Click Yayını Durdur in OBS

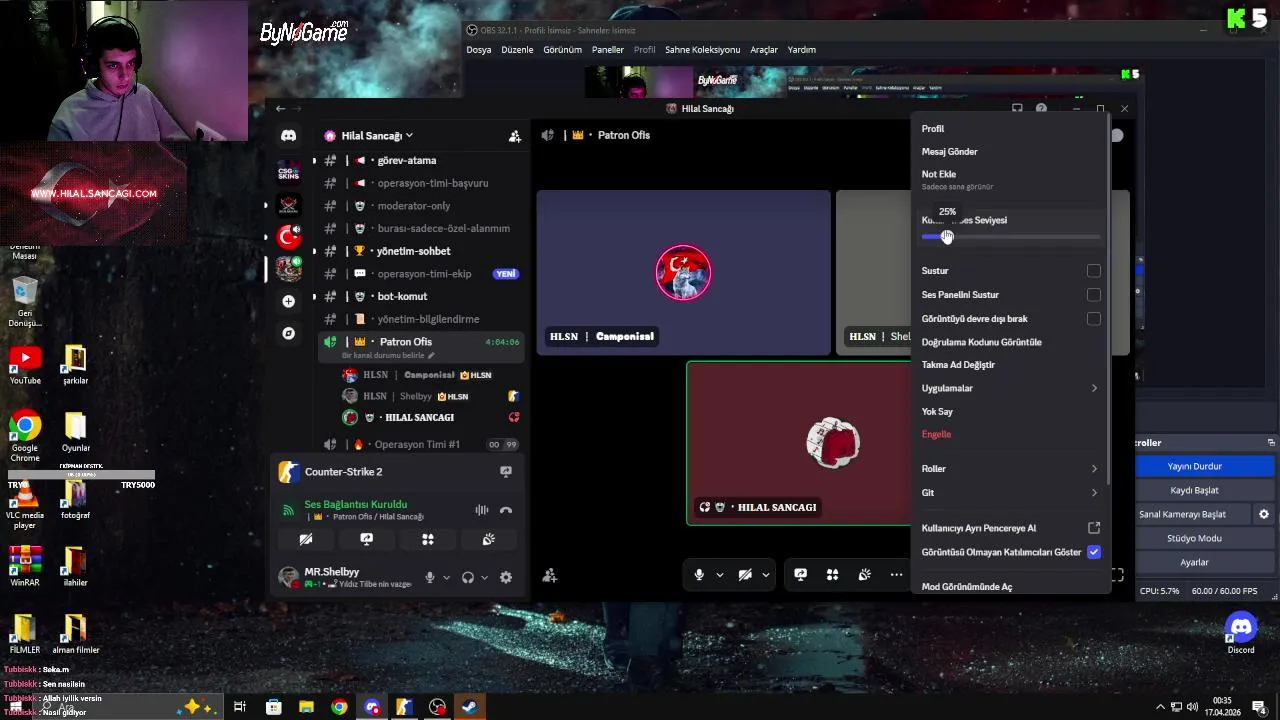tap(1194, 466)
